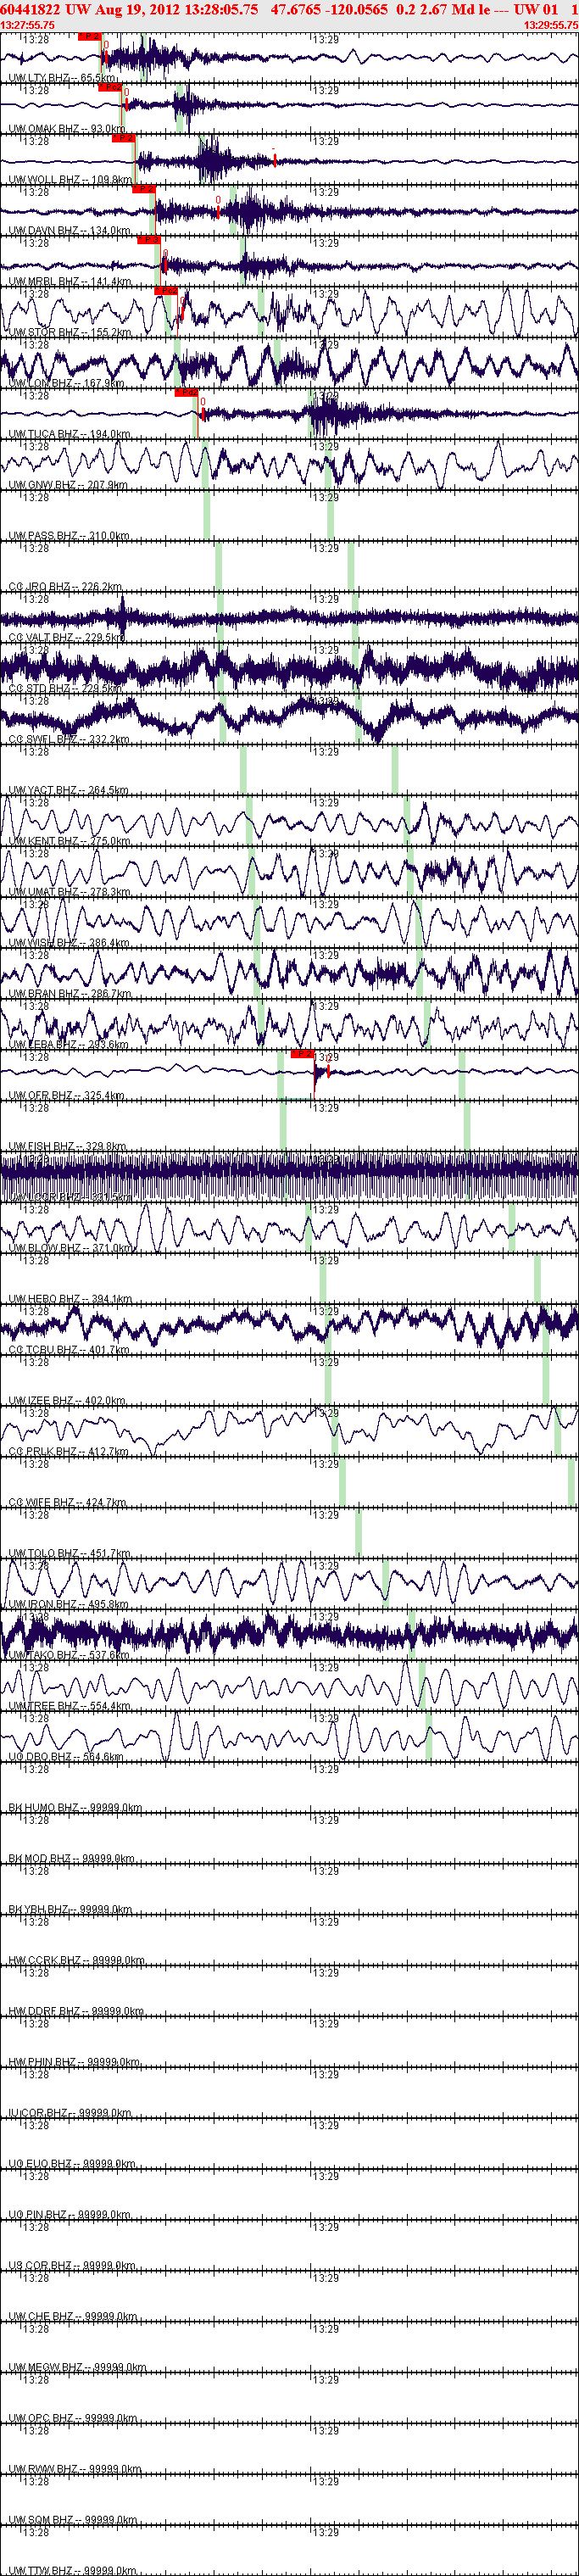Screen dimensions: 579x2576
Task: Select station label CC TCBU BHZ 401.7km
Action: (69, 1350)
